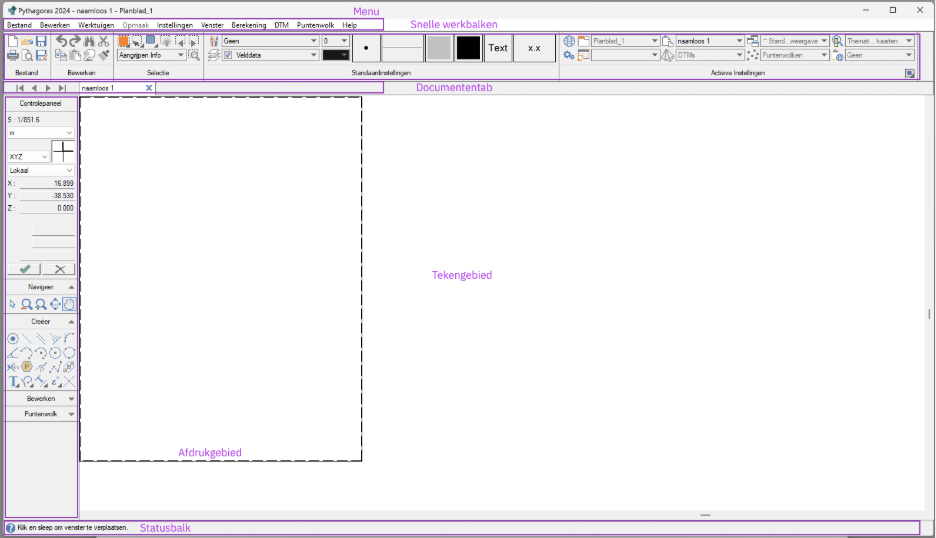This screenshot has width=936, height=538.
Task: Confirm with the green checkmark button
Action: point(24,269)
